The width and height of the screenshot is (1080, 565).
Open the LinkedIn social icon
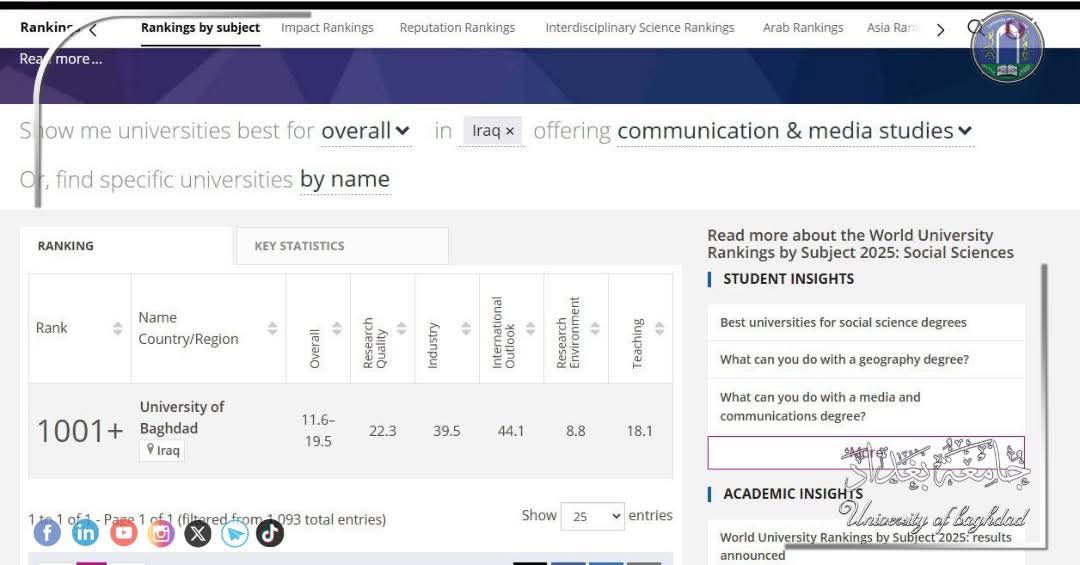[85, 533]
